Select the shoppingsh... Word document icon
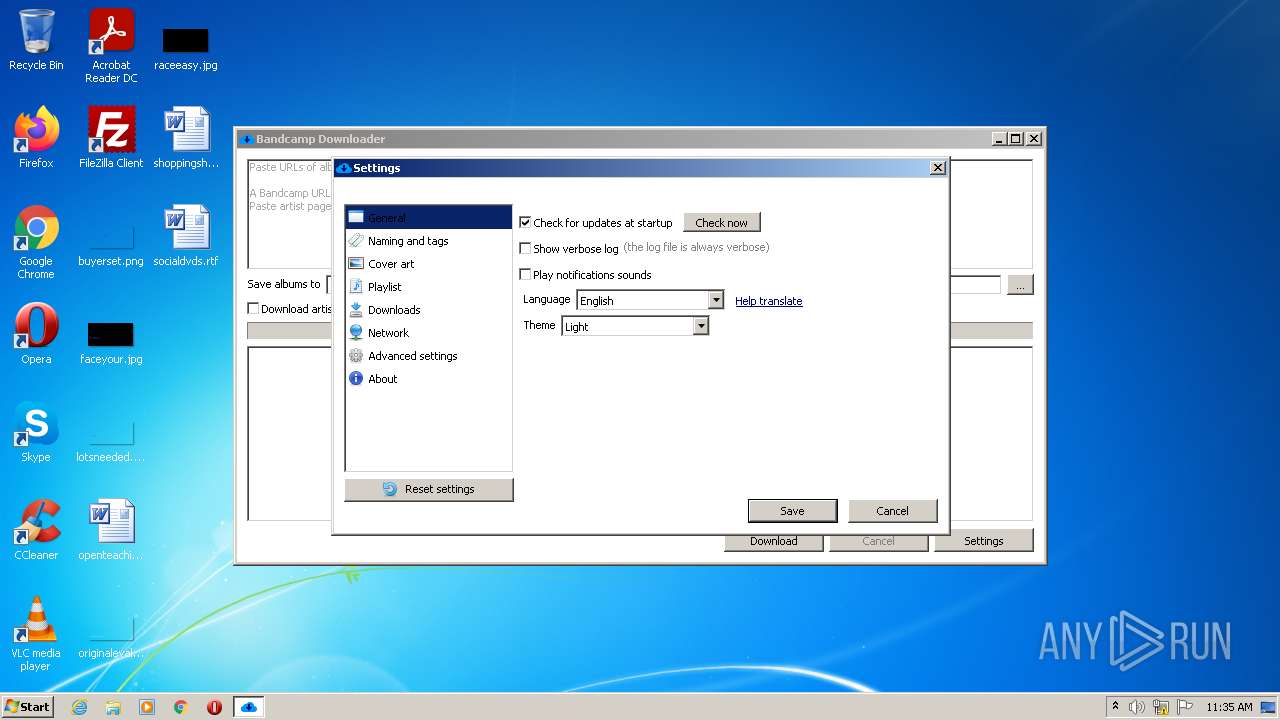Image resolution: width=1280 pixels, height=720 pixels. click(x=185, y=138)
